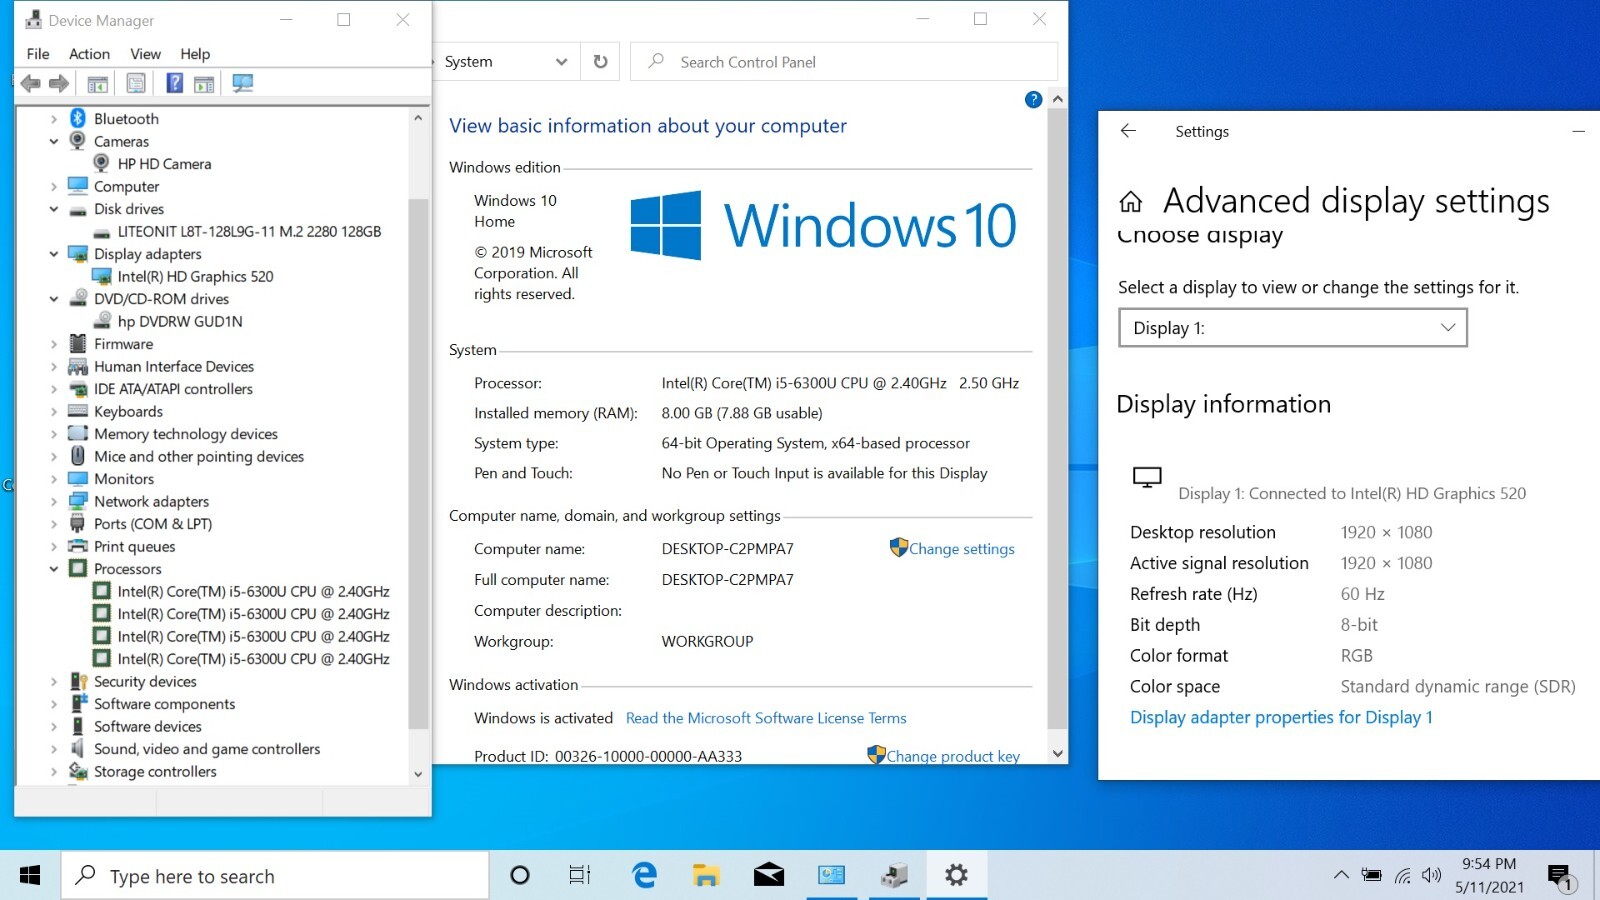
Task: Click the Help icon in Device Manager toolbar
Action: pos(174,84)
